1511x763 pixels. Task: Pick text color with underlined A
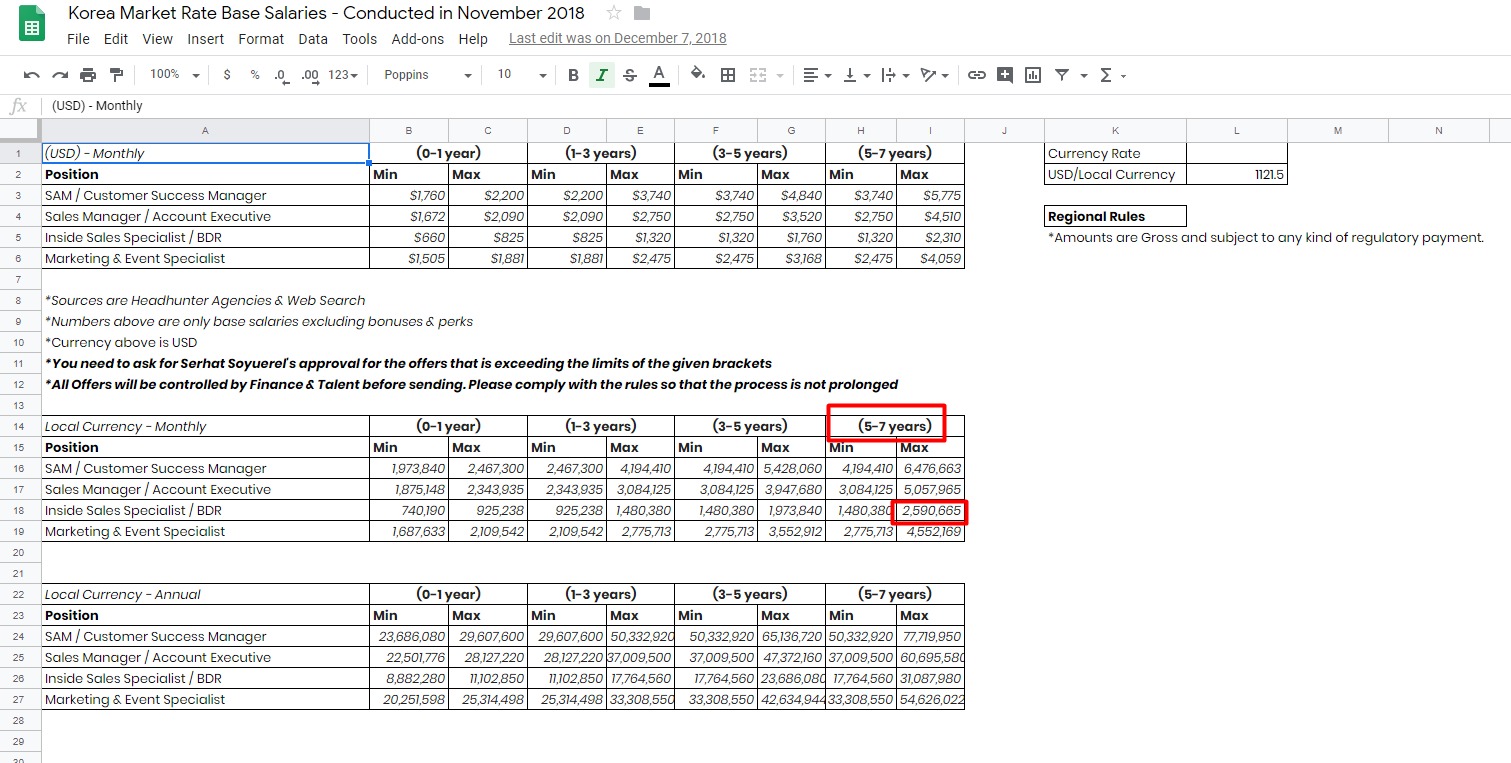659,75
